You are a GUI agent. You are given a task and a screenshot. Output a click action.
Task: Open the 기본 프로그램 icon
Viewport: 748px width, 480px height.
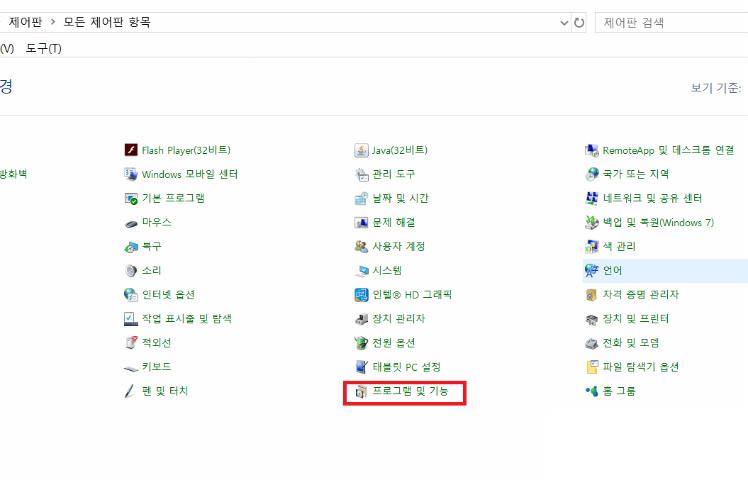(x=131, y=198)
